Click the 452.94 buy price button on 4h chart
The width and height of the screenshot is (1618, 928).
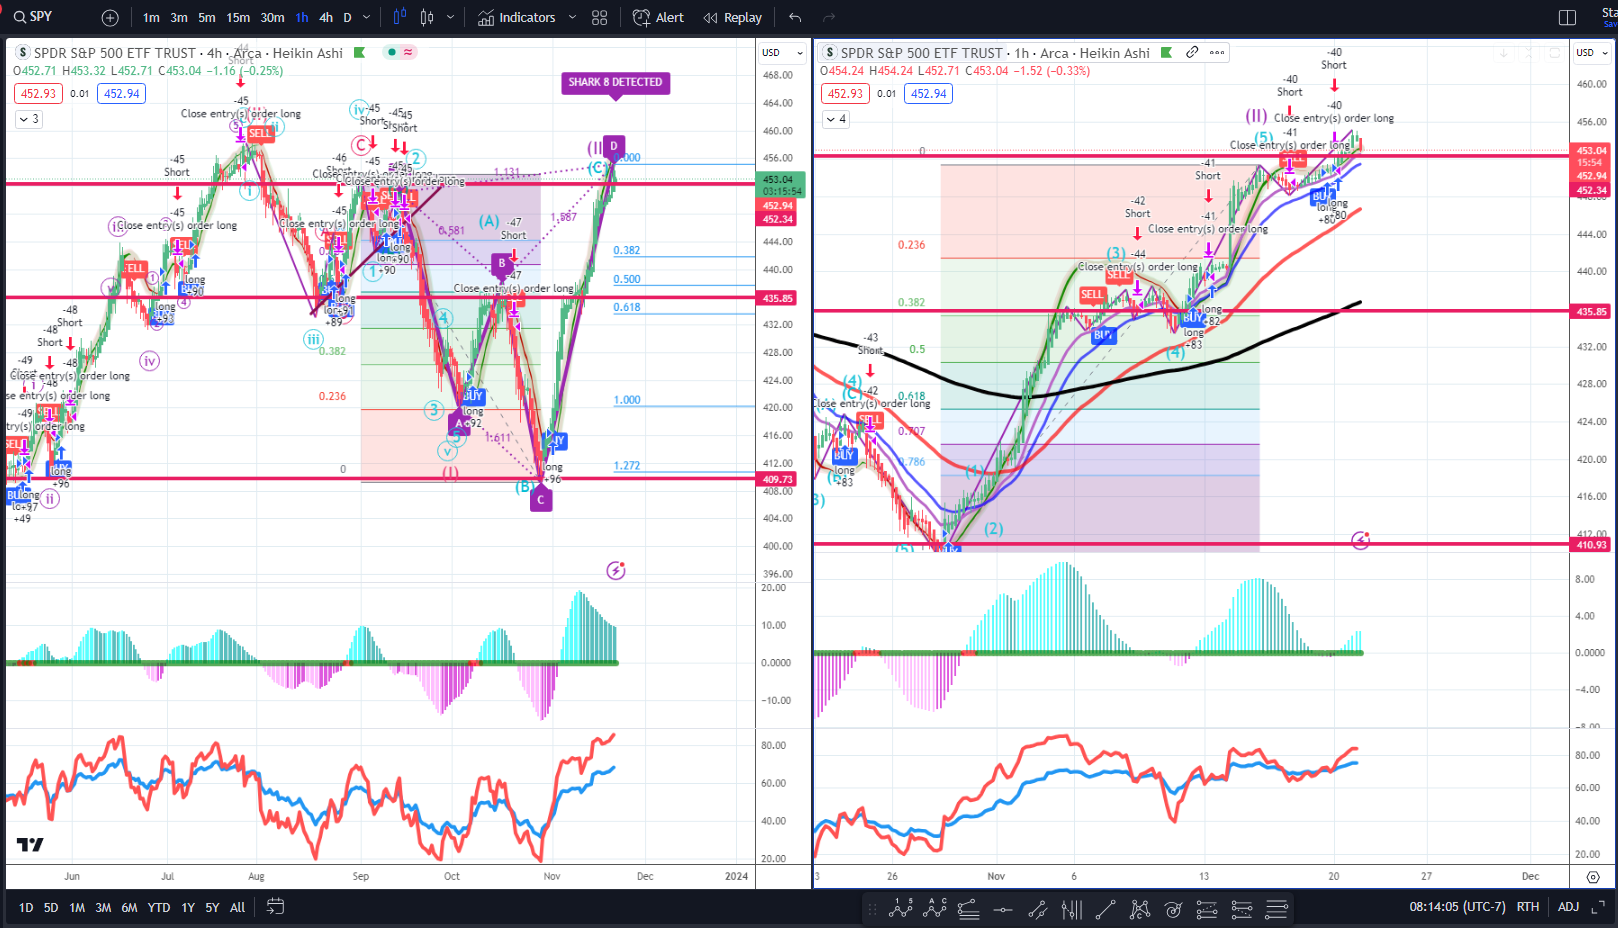(x=122, y=94)
